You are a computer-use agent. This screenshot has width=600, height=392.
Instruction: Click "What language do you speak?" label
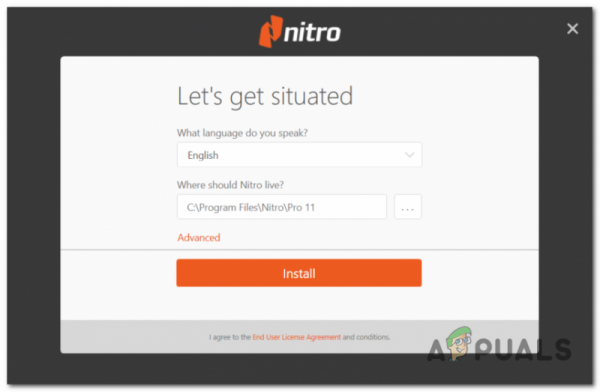coord(242,133)
